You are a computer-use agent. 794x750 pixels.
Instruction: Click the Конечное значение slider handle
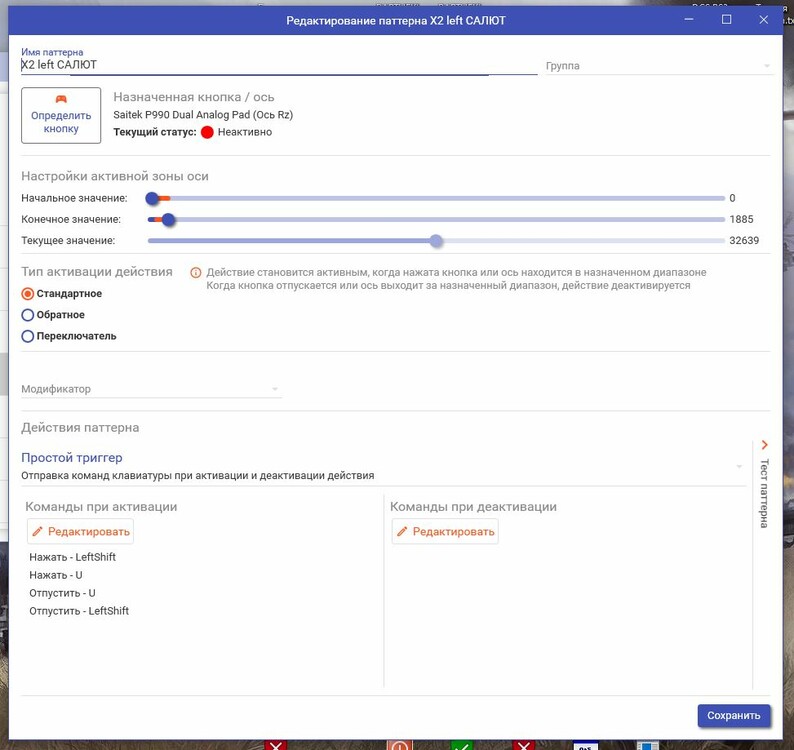(x=169, y=220)
